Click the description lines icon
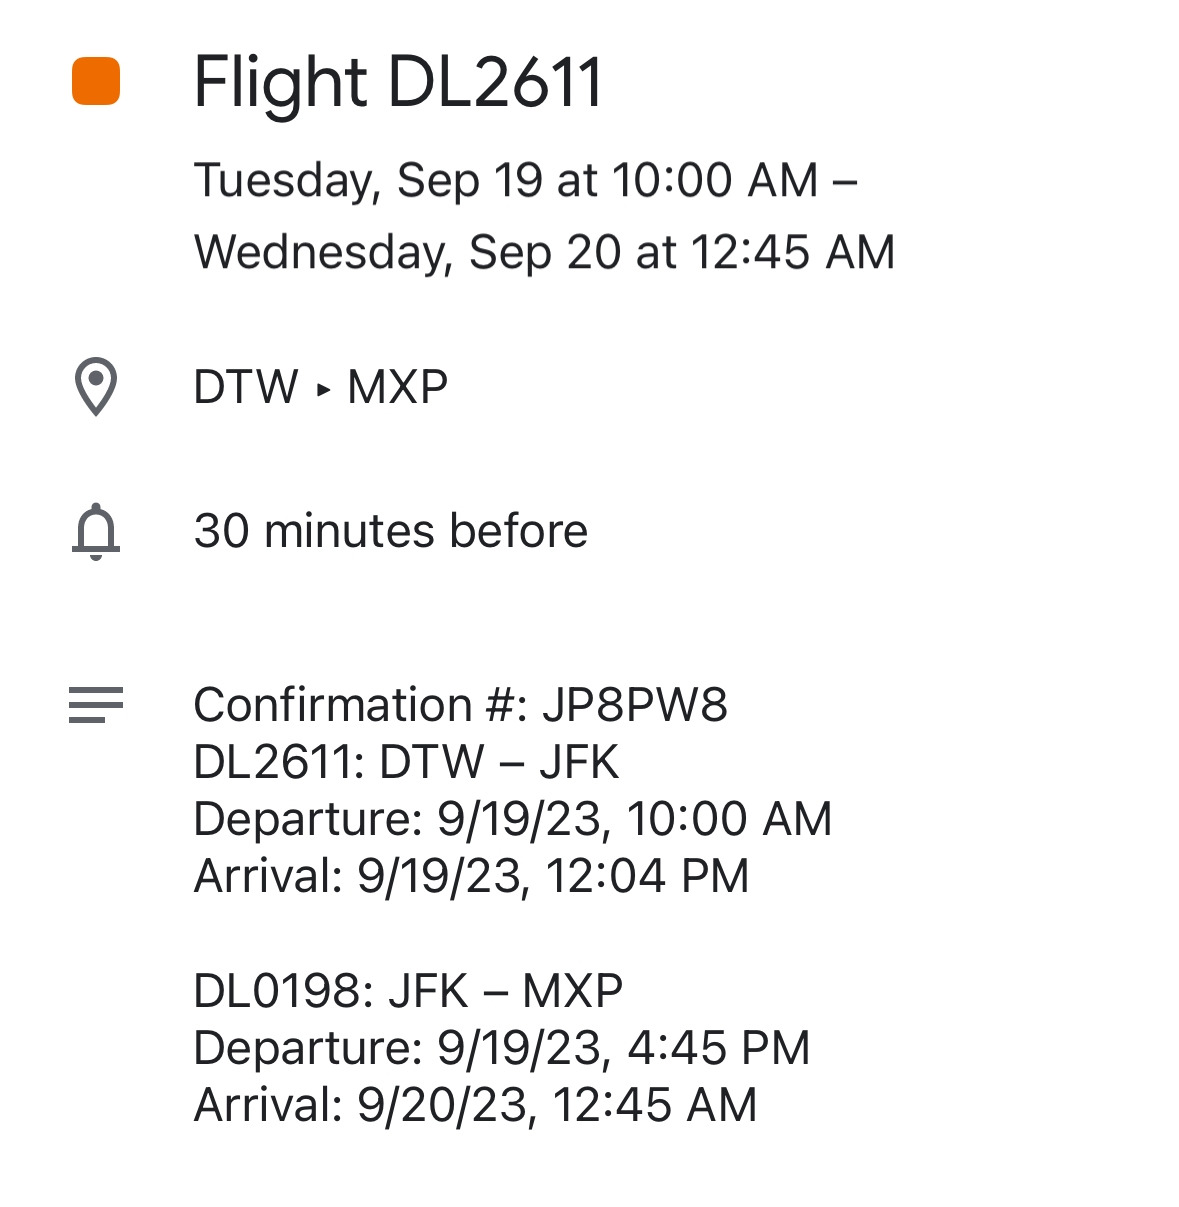 (96, 704)
